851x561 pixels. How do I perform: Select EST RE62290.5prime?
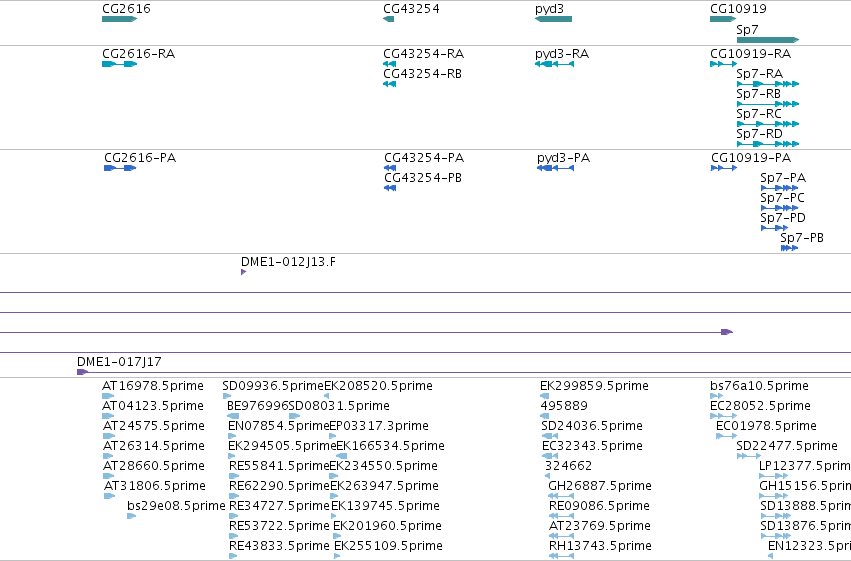click(234, 496)
